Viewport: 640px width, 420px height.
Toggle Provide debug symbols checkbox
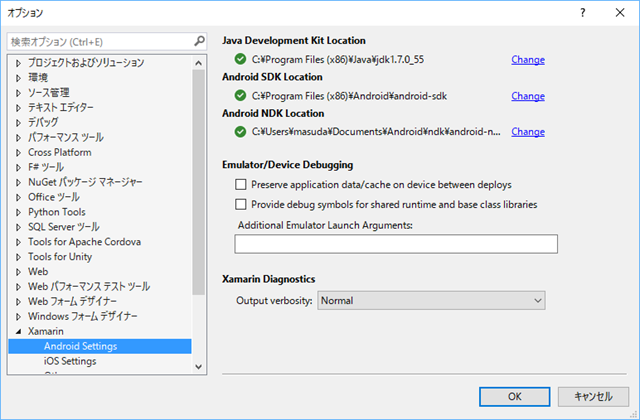[x=241, y=204]
